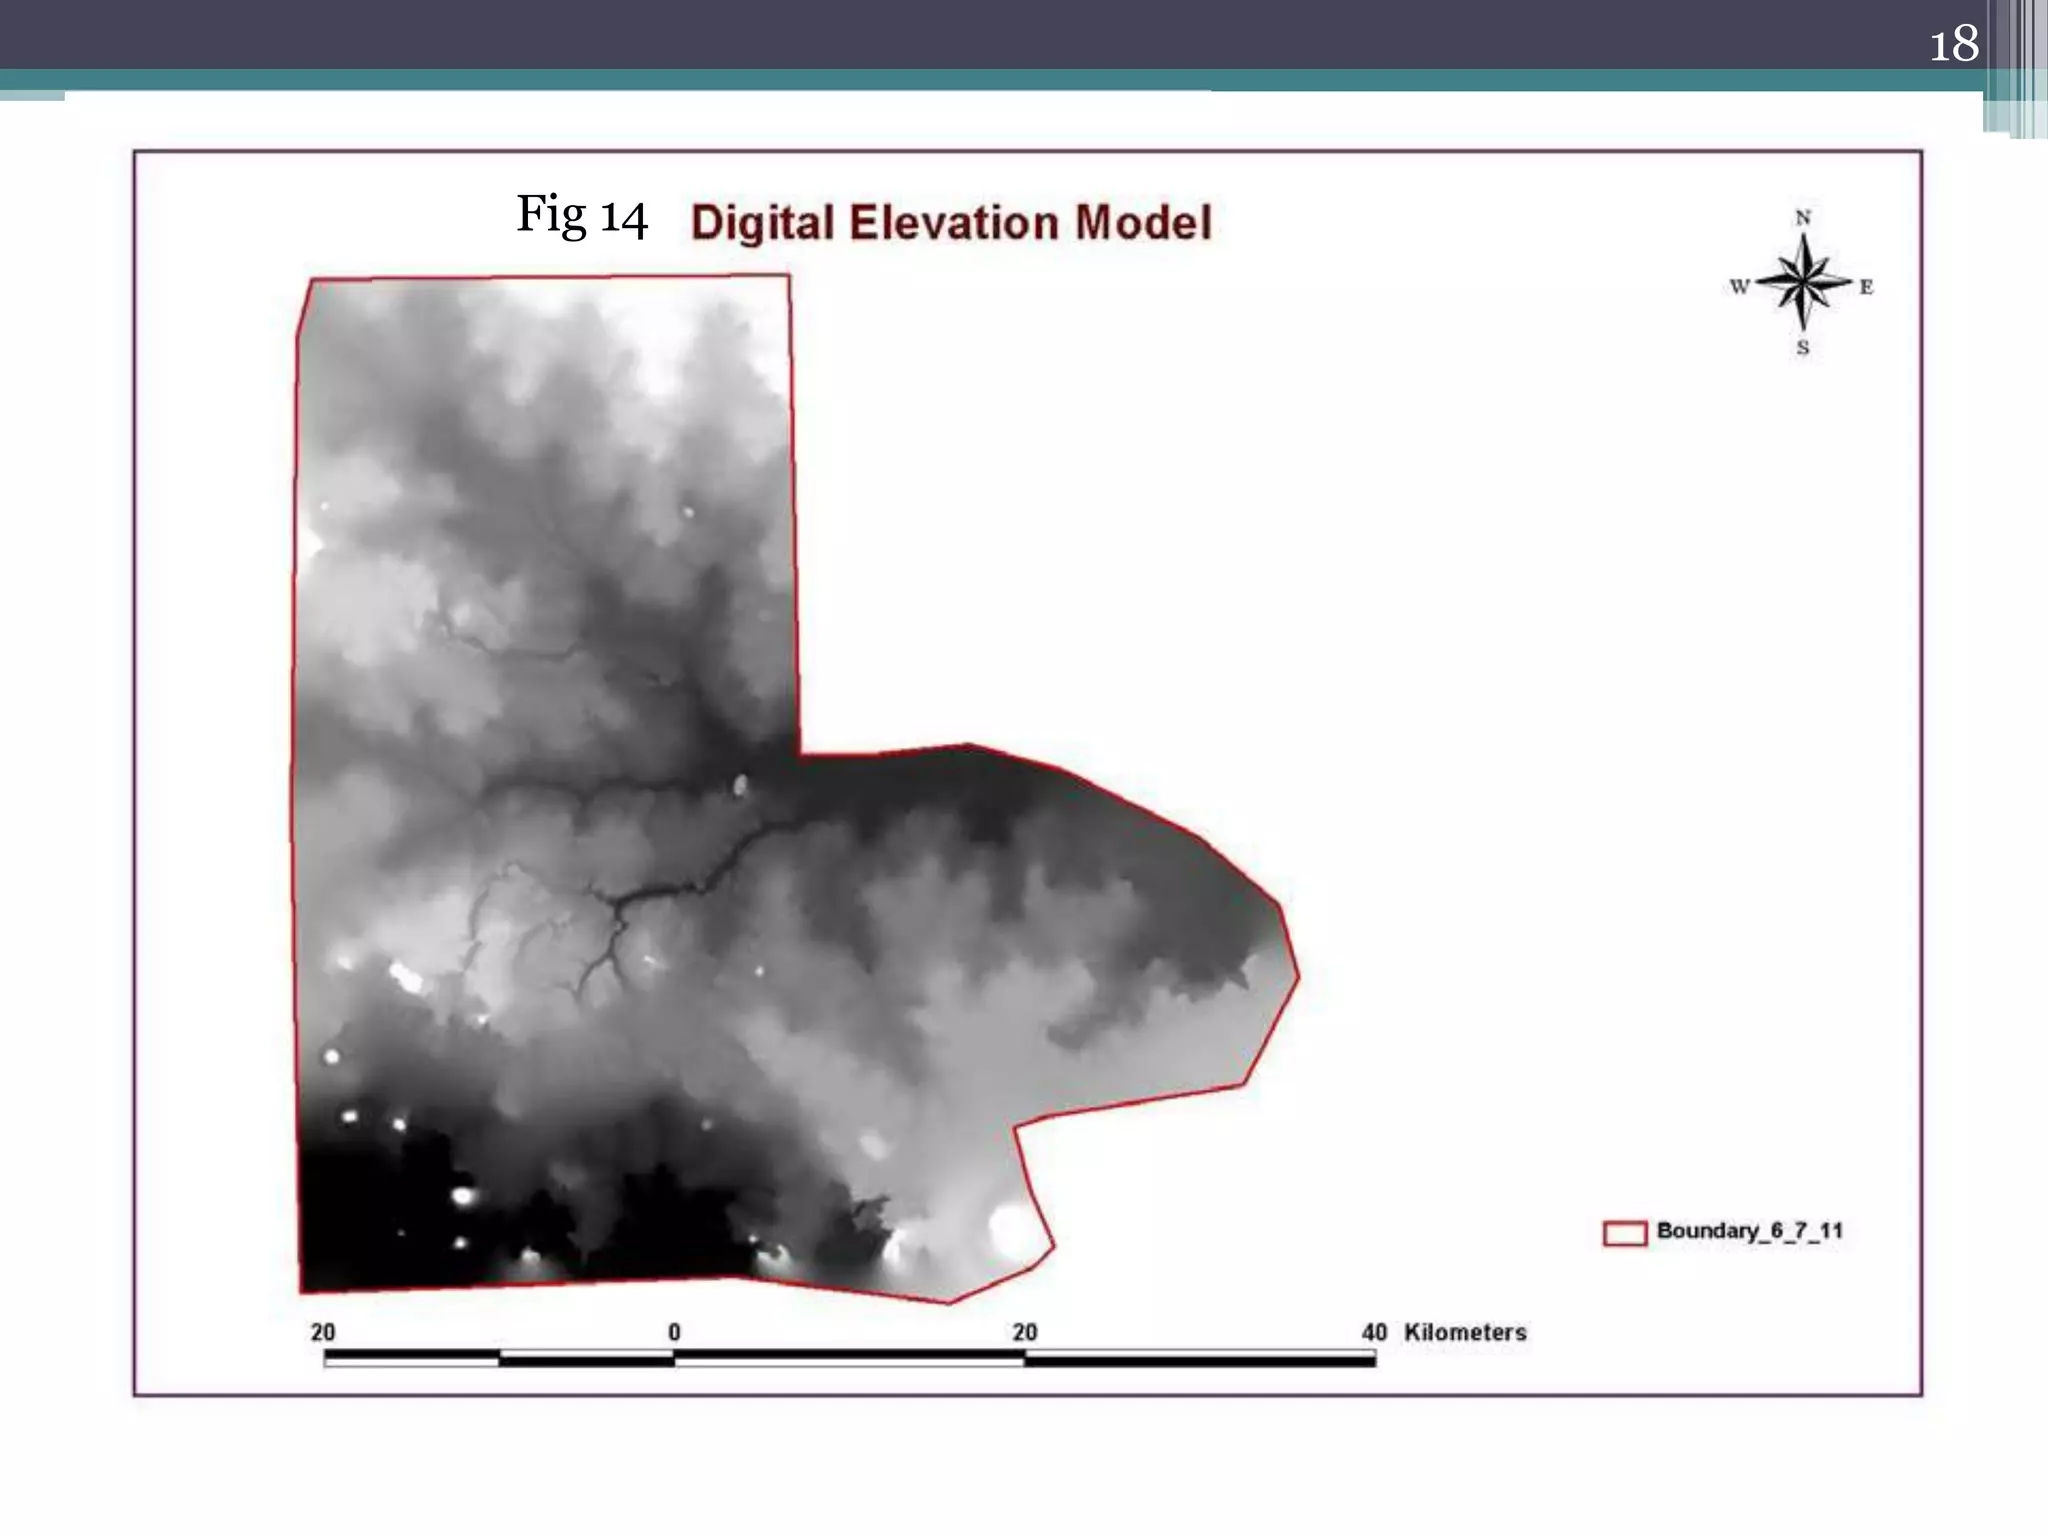Click the Digital Elevation Model title
This screenshot has height=1536, width=2048.
tap(950, 222)
